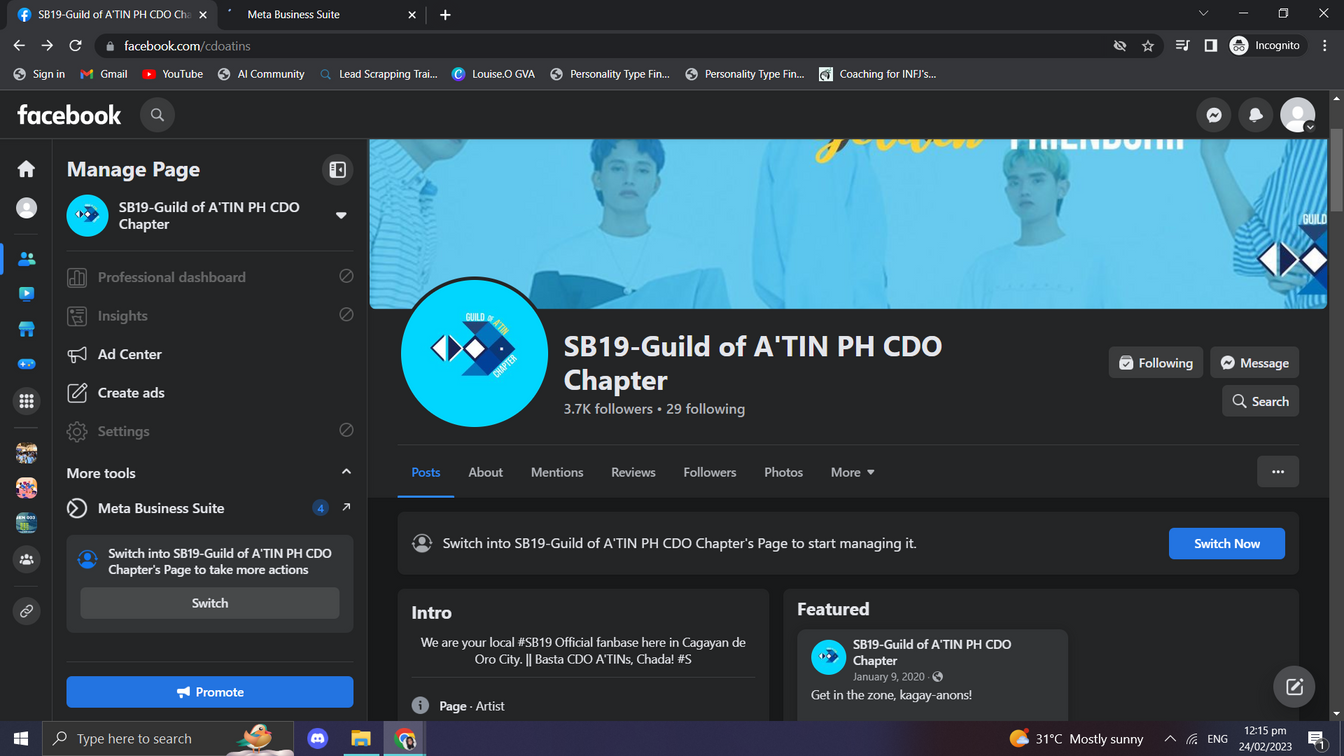Open Discord from the taskbar

318,739
